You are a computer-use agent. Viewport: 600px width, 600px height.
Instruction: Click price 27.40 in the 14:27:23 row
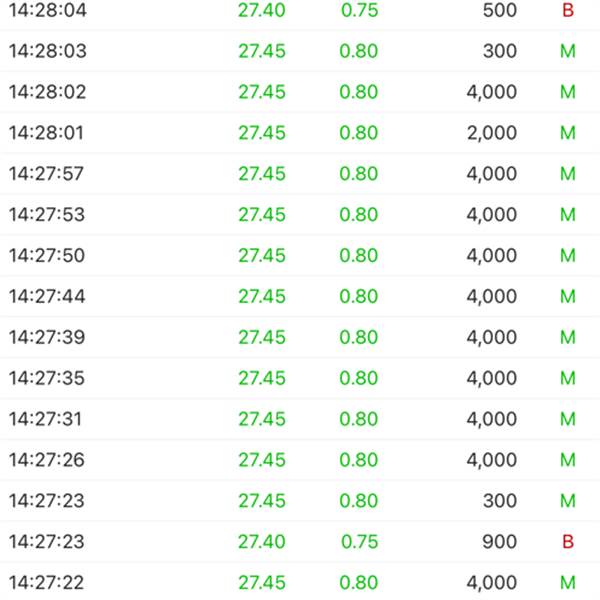pyautogui.click(x=262, y=542)
